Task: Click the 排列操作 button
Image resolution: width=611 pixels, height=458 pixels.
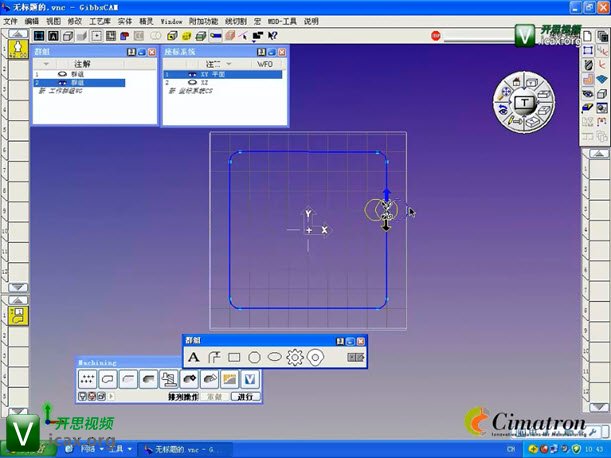Action: pos(183,397)
